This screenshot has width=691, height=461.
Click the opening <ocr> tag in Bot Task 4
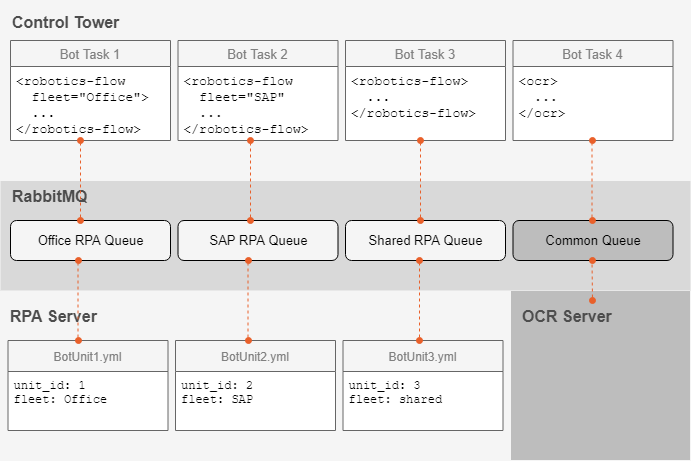[x=538, y=82]
